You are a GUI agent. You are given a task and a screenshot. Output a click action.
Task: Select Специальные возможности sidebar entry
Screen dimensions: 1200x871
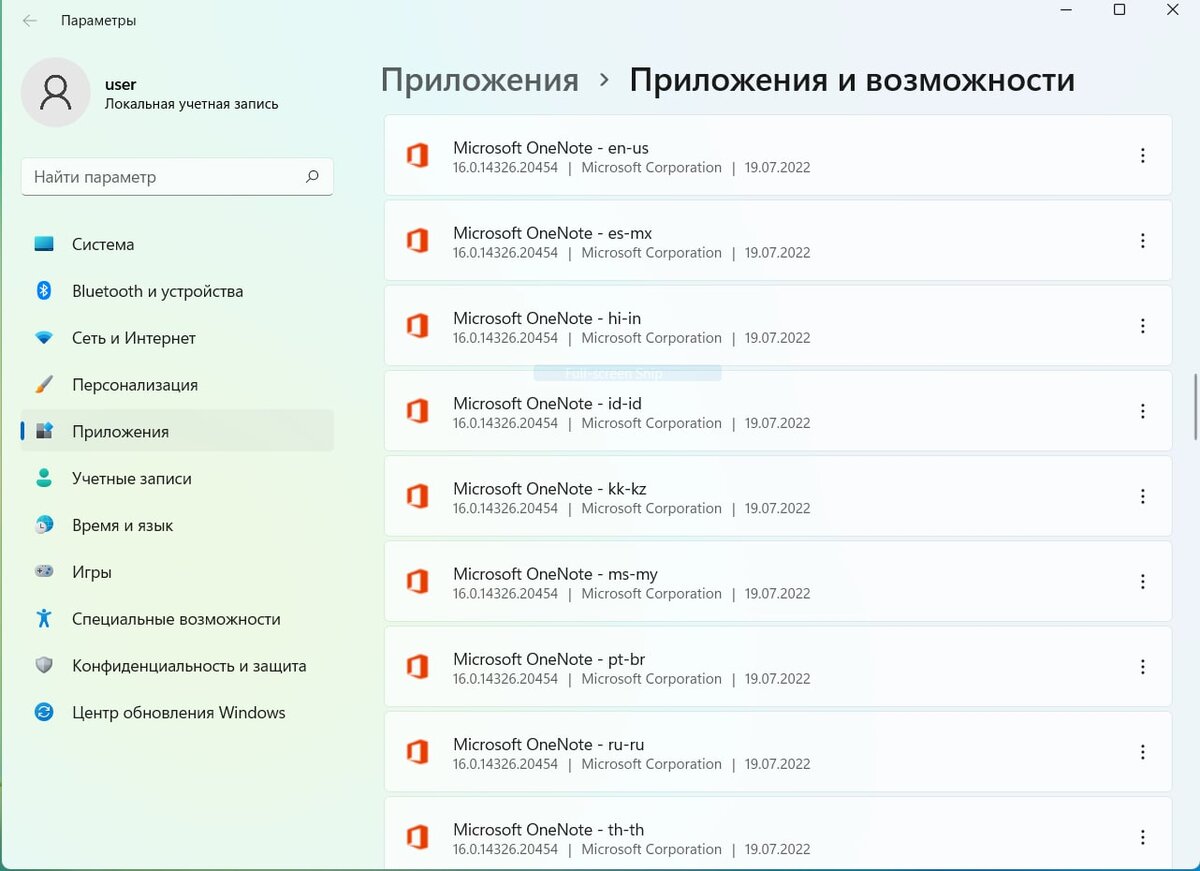[177, 619]
